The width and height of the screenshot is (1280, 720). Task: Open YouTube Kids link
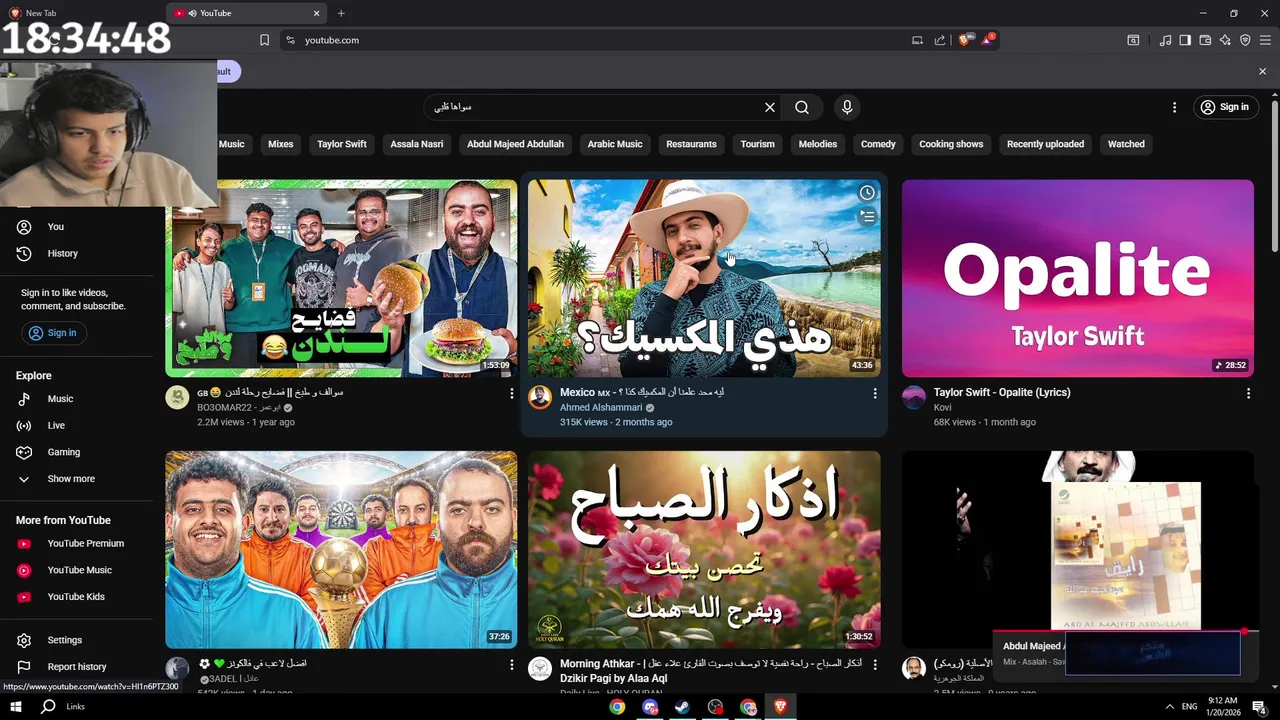pyautogui.click(x=76, y=597)
